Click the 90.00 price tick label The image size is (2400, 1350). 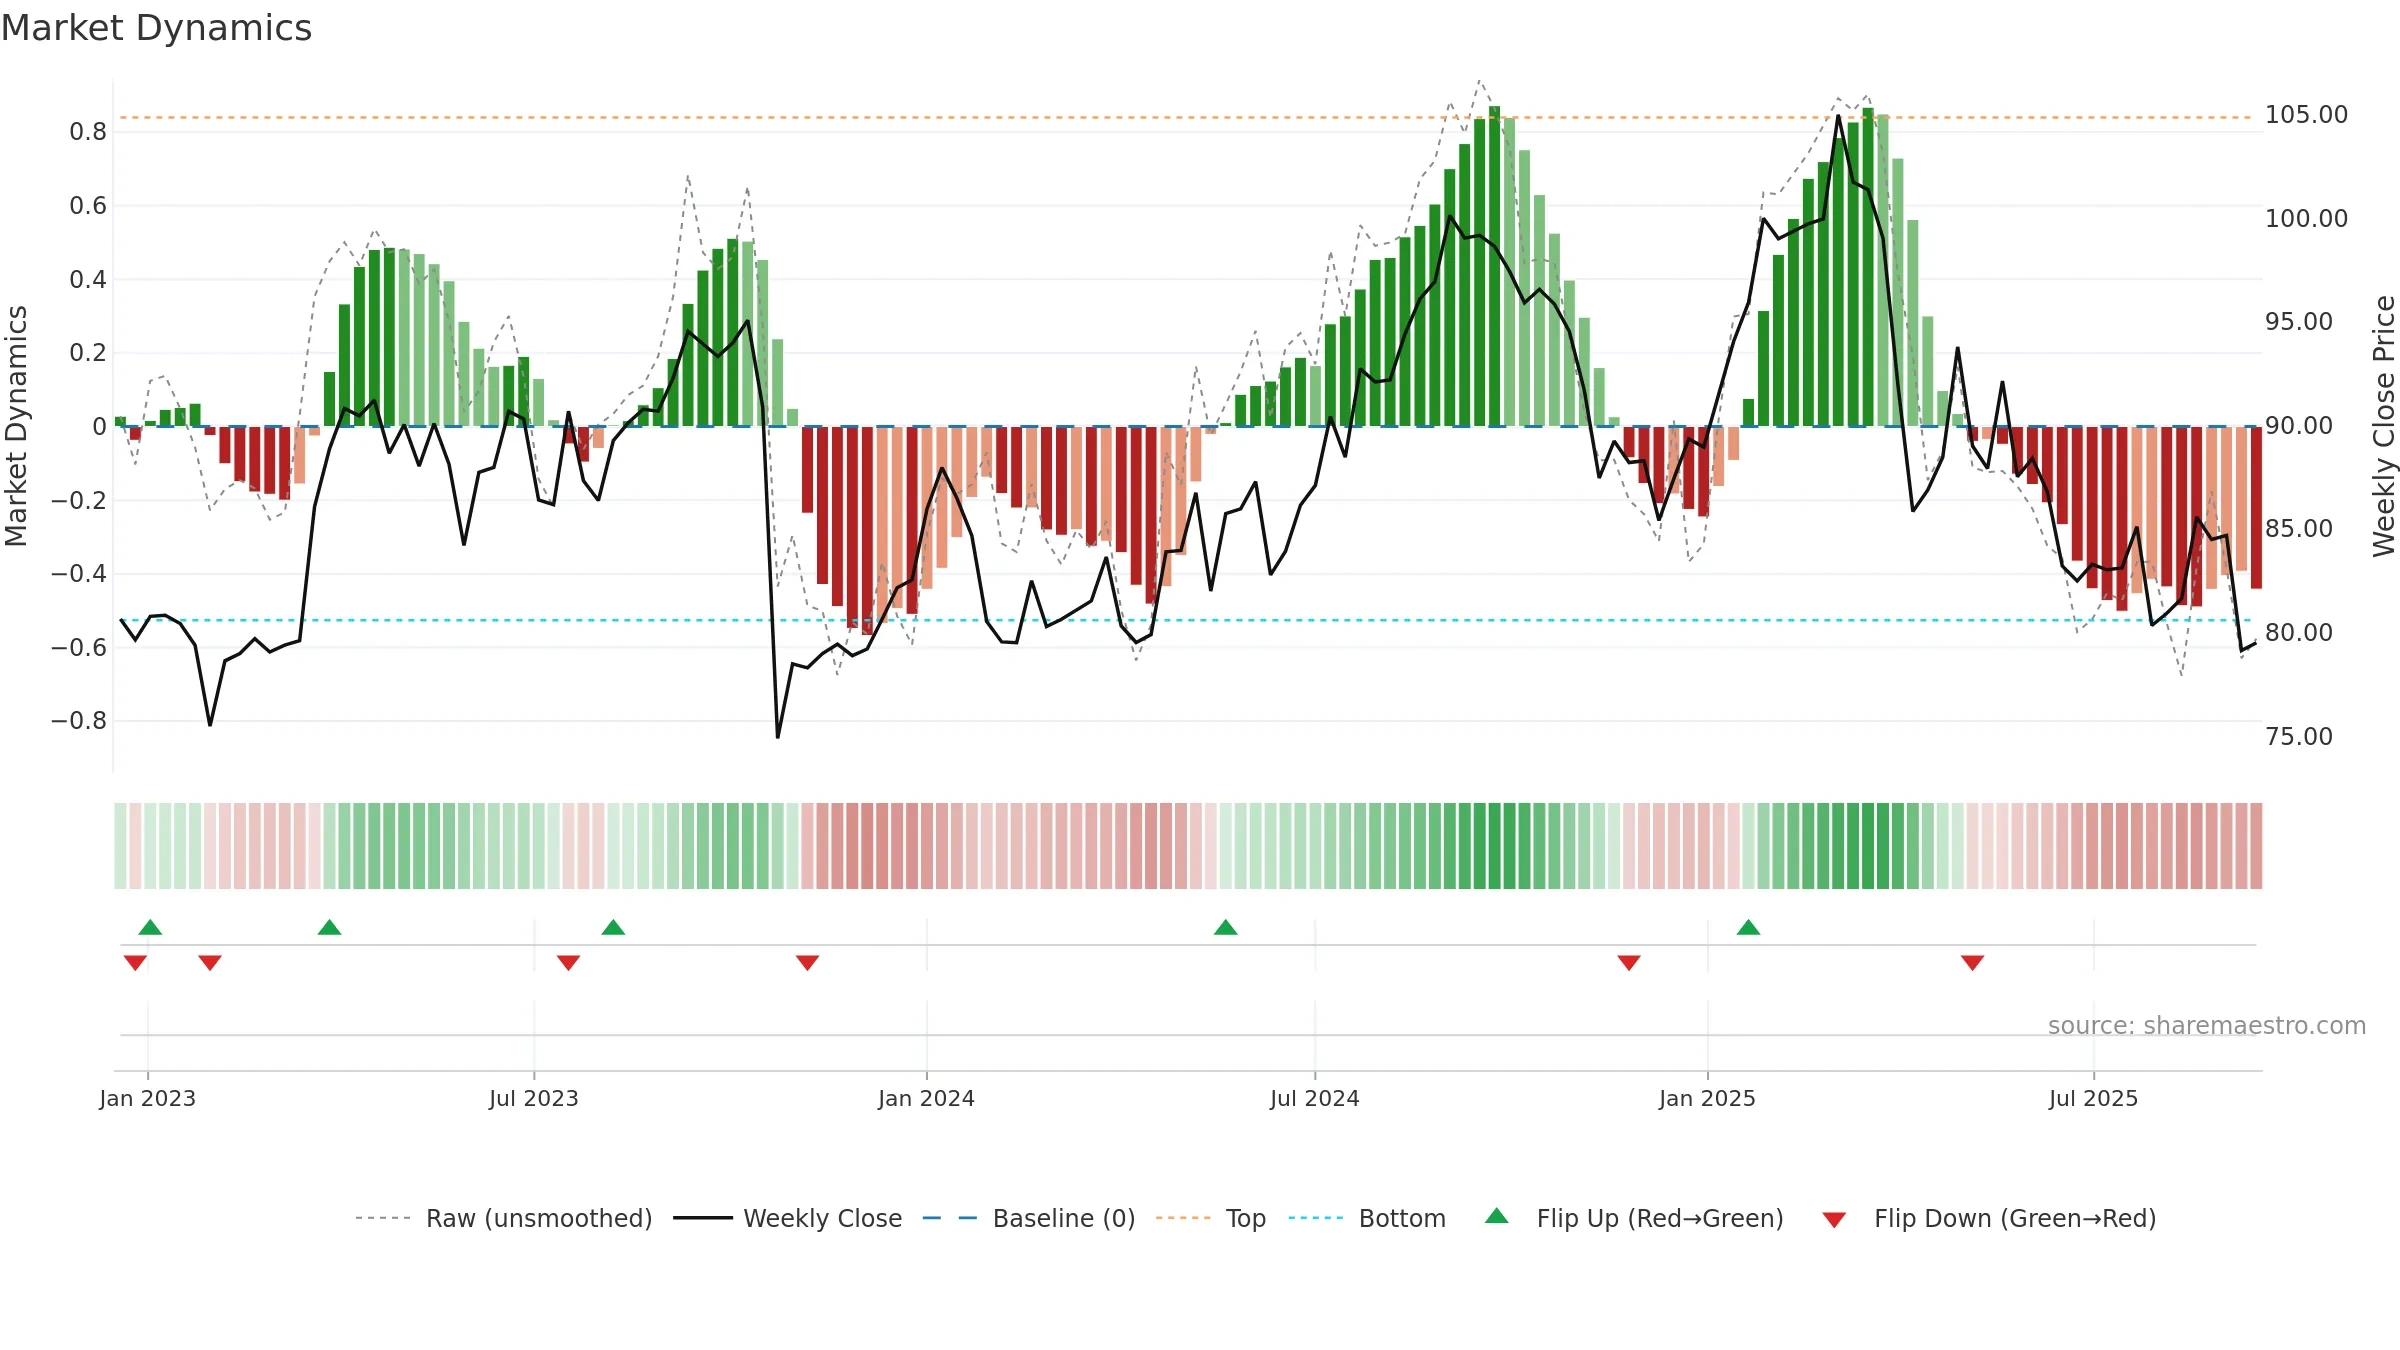tap(2299, 426)
